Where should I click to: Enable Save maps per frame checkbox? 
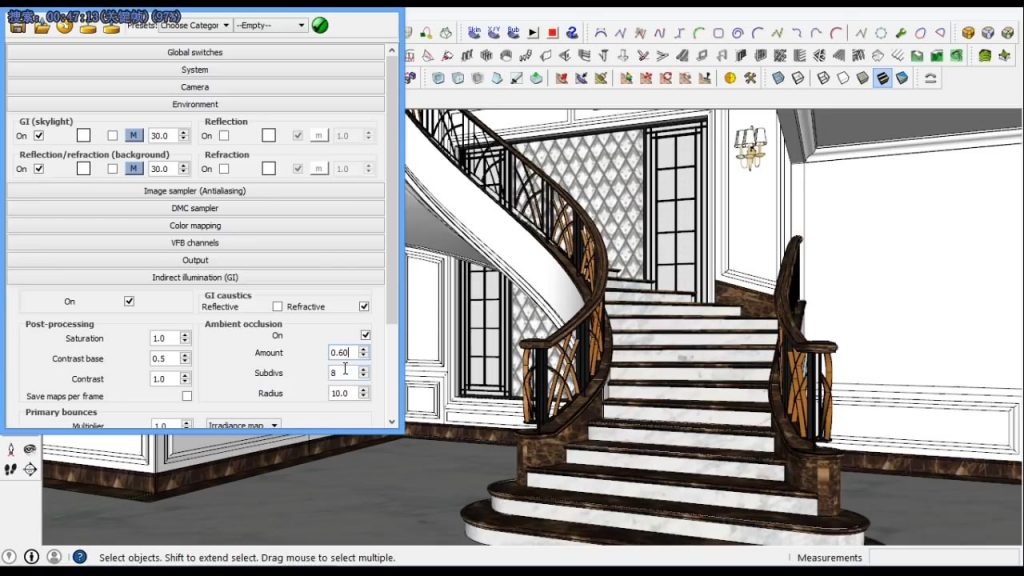187,396
